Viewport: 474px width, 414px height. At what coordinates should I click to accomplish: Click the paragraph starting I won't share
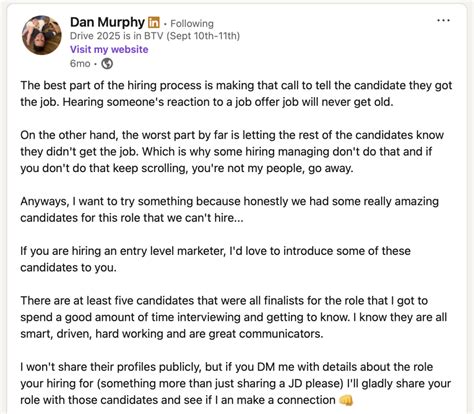point(235,383)
